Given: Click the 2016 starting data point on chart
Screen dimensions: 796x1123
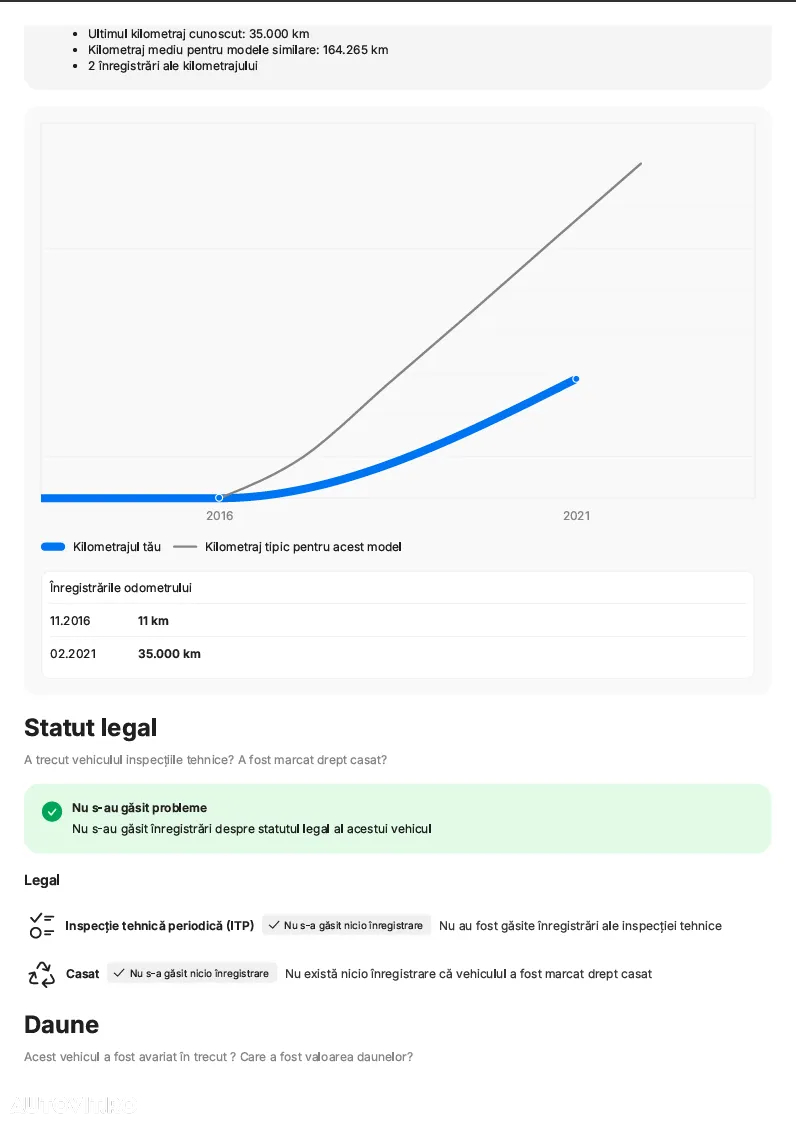Looking at the screenshot, I should point(219,498).
